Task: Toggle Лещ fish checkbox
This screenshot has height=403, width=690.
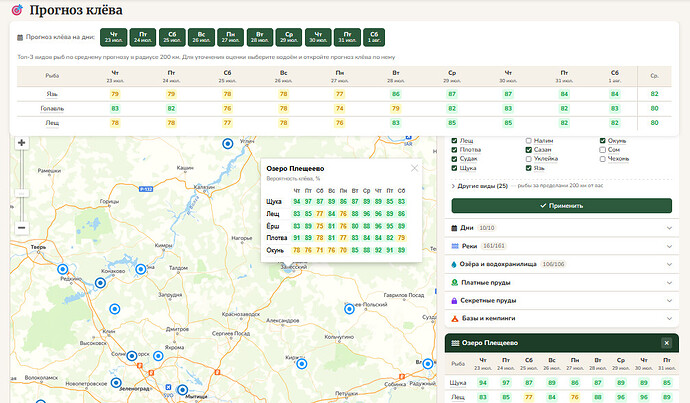Action: point(454,141)
